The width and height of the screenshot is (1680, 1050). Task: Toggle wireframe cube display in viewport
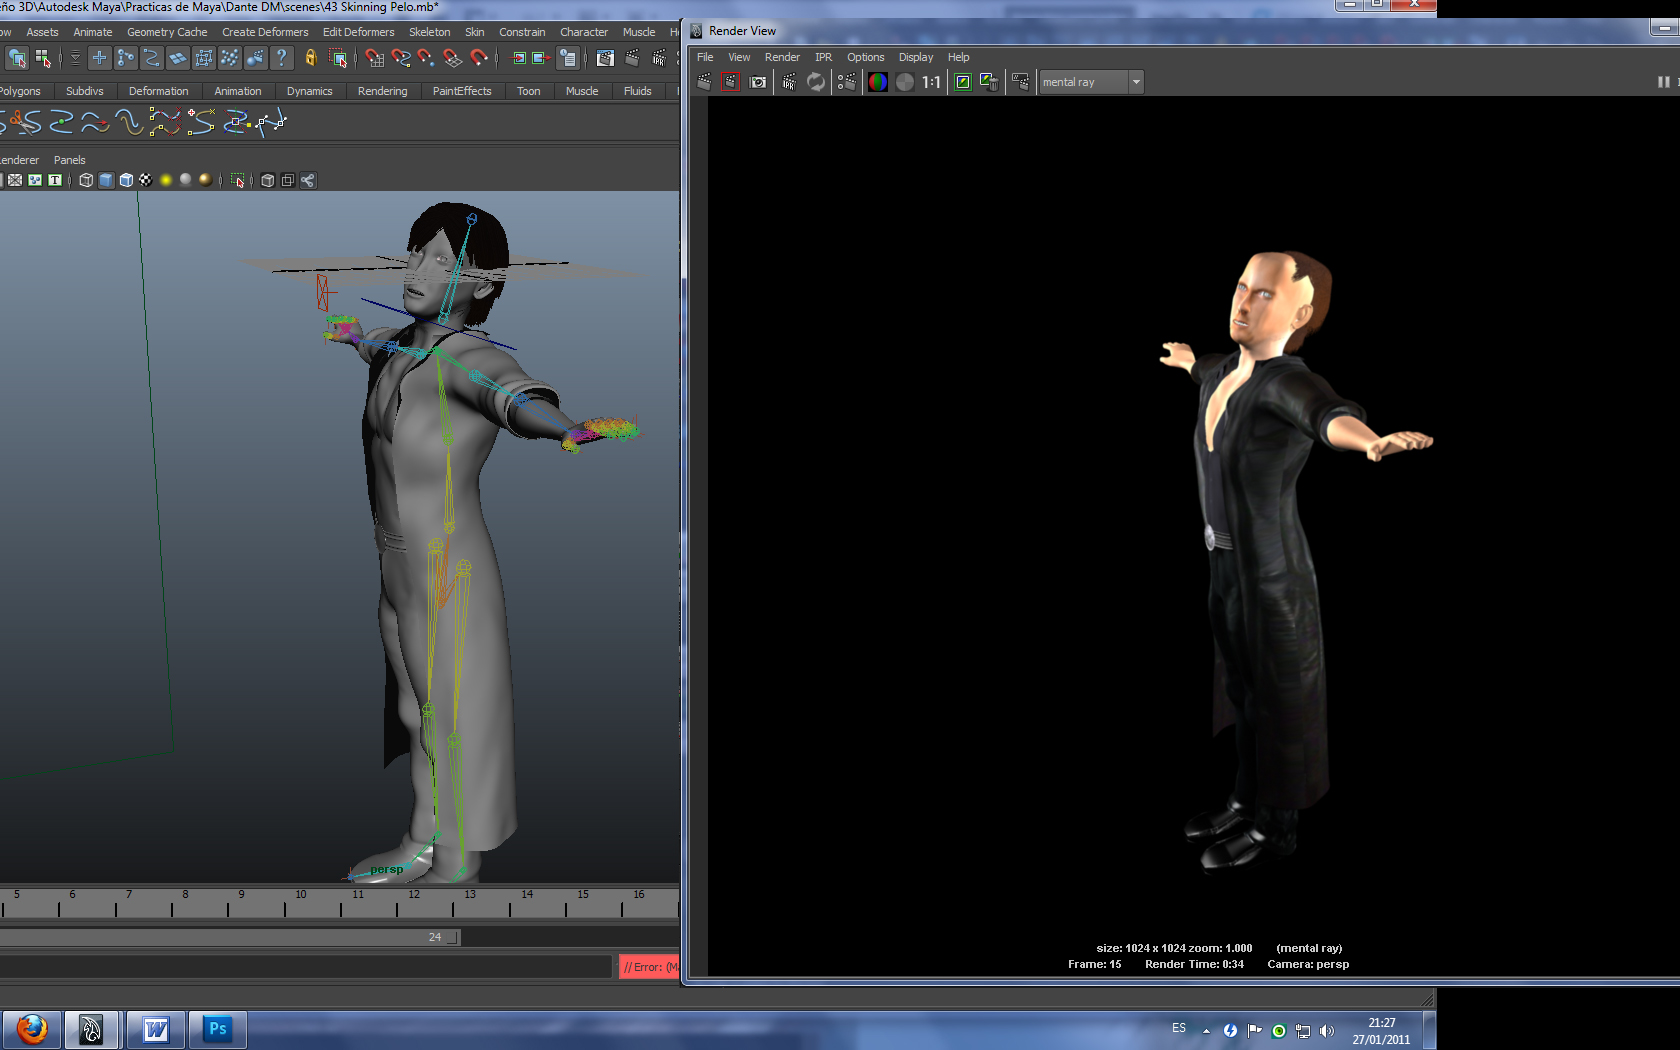(86, 180)
